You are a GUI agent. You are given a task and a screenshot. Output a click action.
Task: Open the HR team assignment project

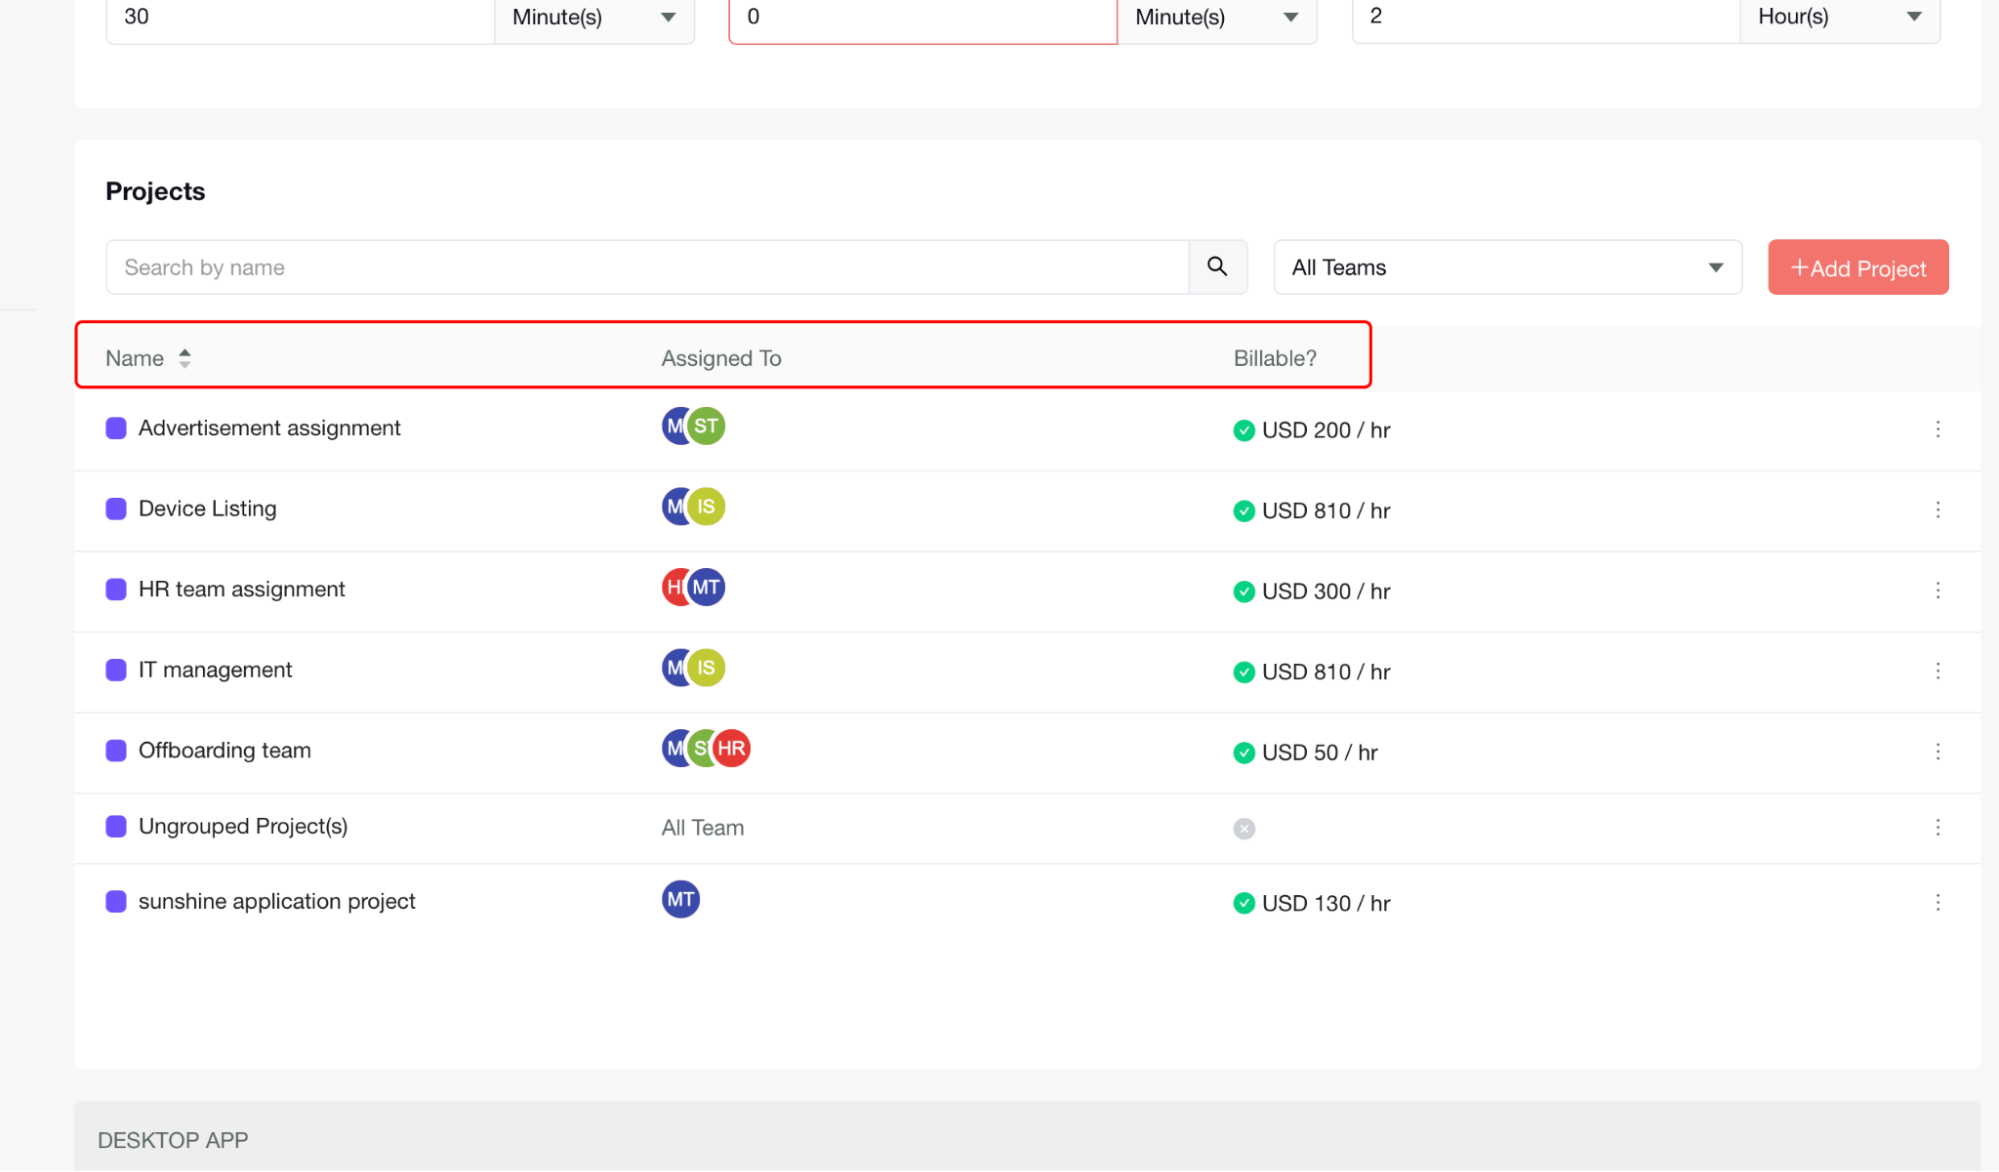coord(241,589)
